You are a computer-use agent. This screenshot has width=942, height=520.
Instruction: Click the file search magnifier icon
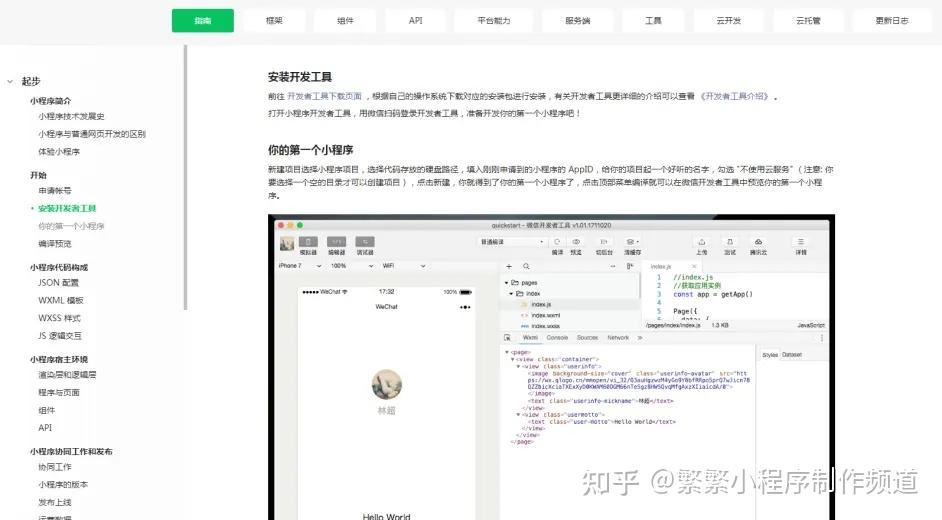tap(526, 266)
